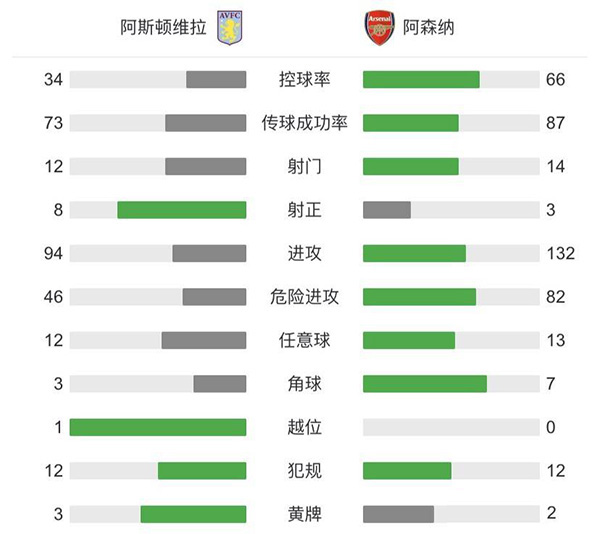Click the 控球率 stat label
Screen dimensions: 600x534
pyautogui.click(x=305, y=80)
